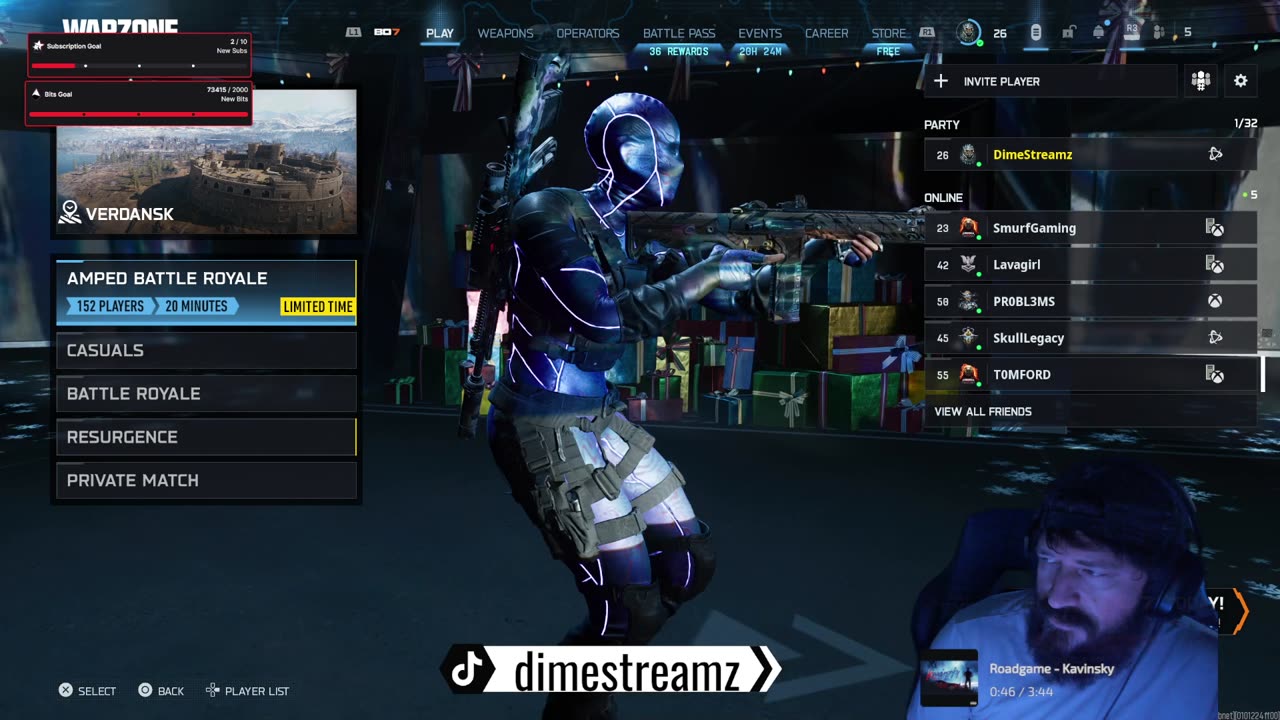Image resolution: width=1280 pixels, height=720 pixels.
Task: Open the player profile avatar in top bar
Action: (968, 33)
